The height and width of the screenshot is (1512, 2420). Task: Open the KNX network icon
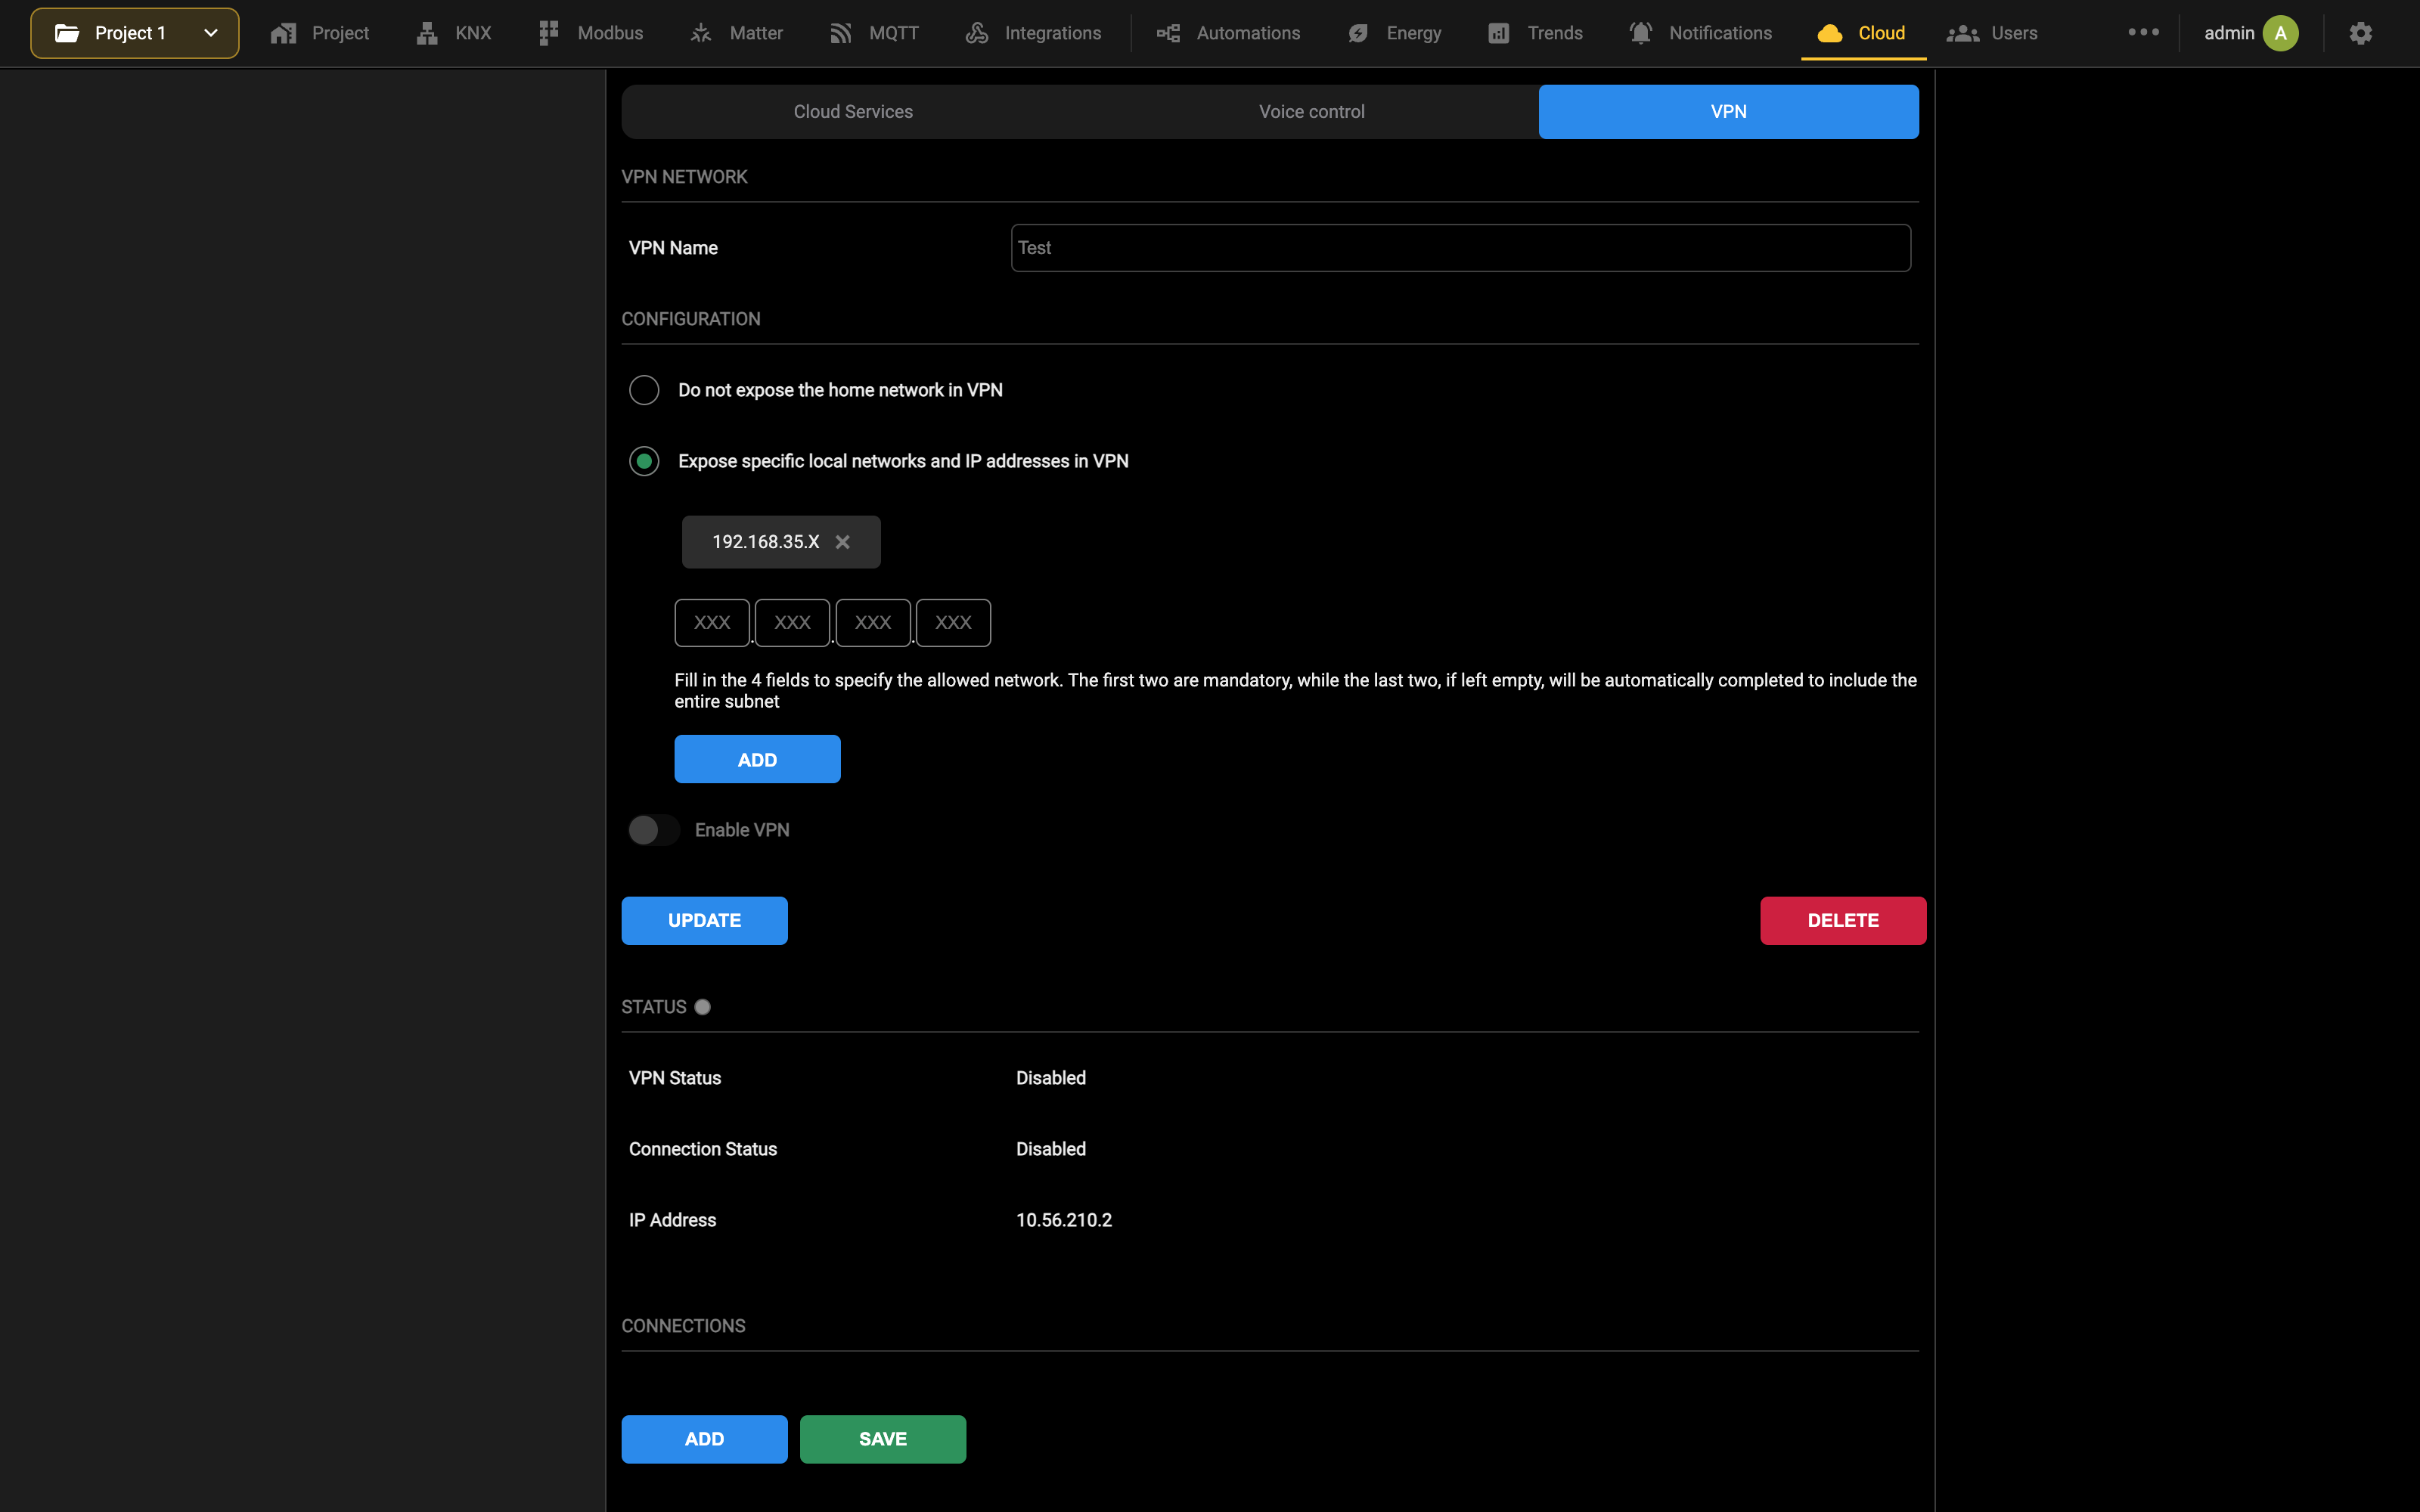pos(427,33)
